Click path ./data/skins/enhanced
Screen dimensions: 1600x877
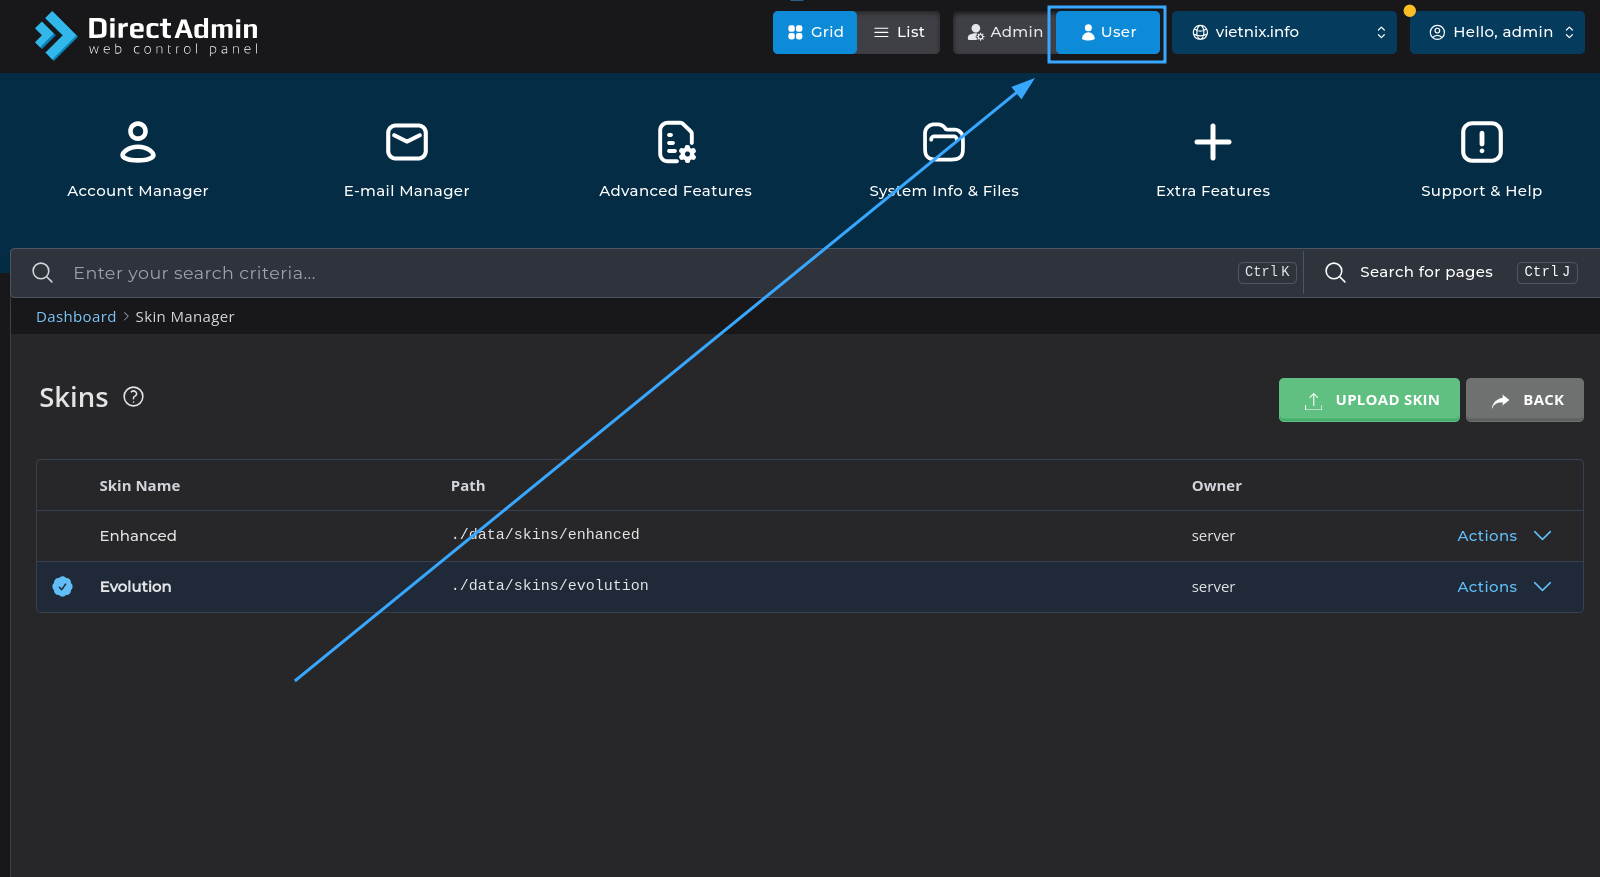pyautogui.click(x=546, y=535)
